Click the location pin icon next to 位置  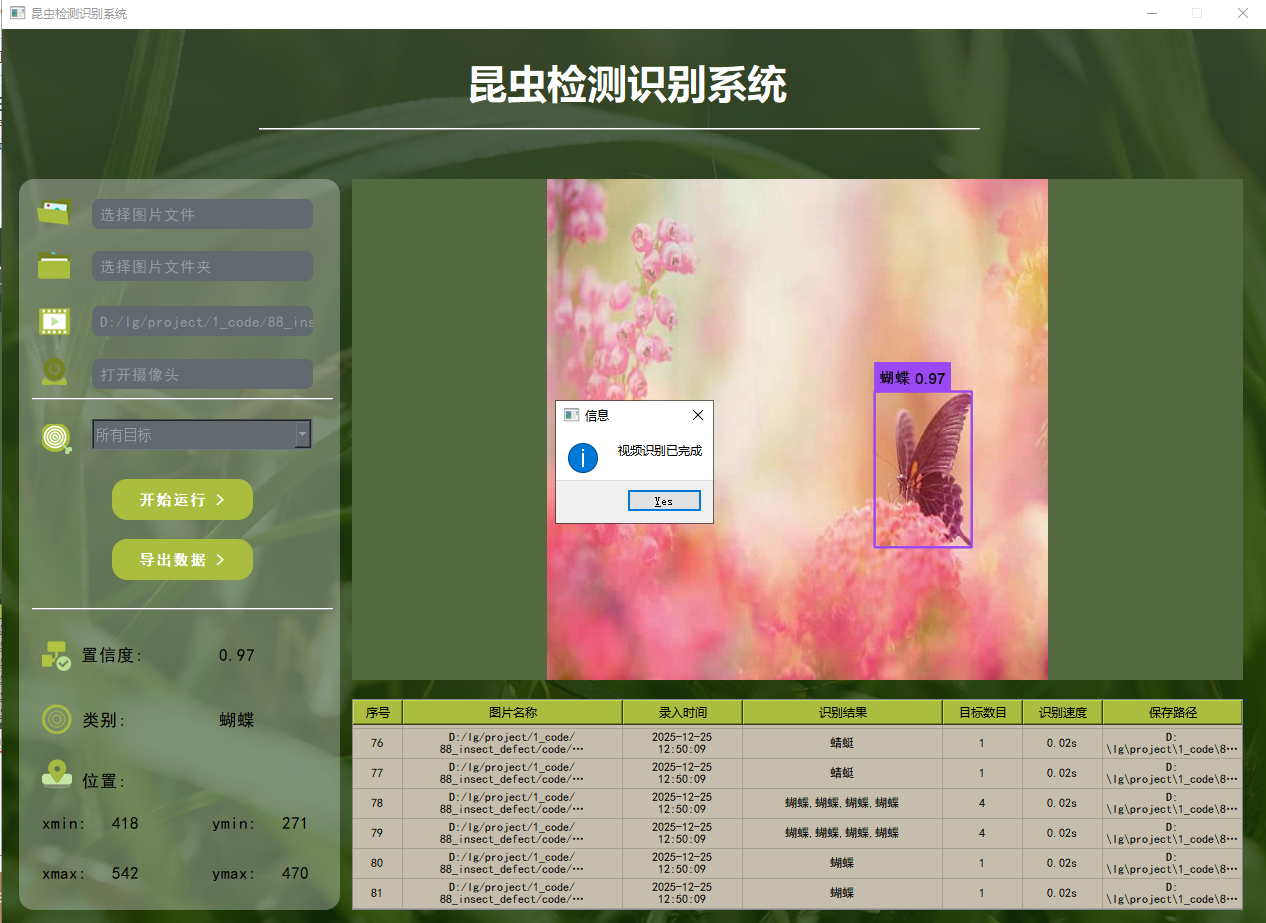[x=56, y=774]
